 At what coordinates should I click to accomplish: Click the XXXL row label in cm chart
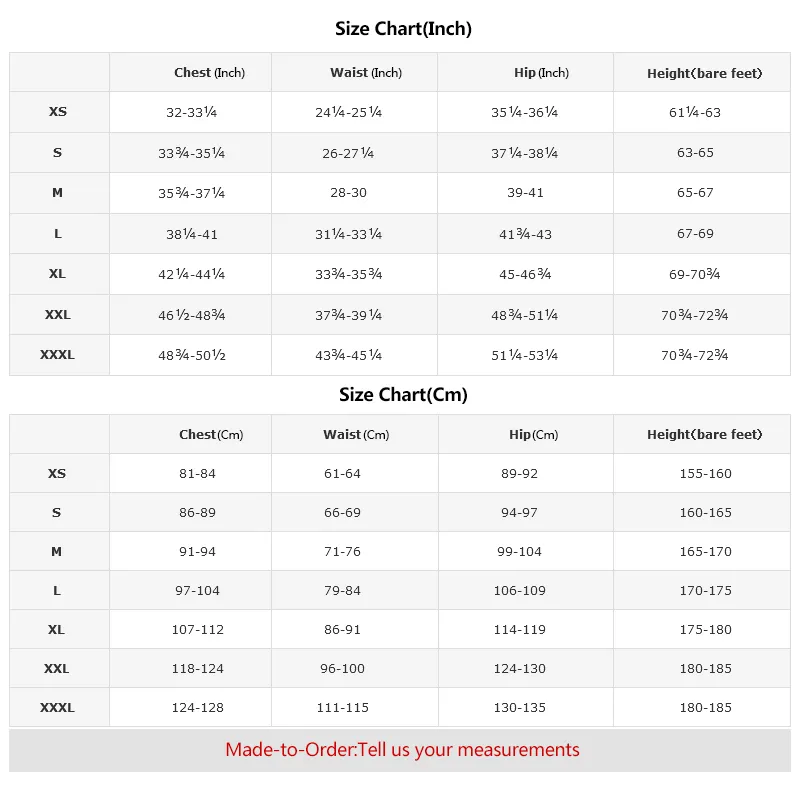[57, 708]
